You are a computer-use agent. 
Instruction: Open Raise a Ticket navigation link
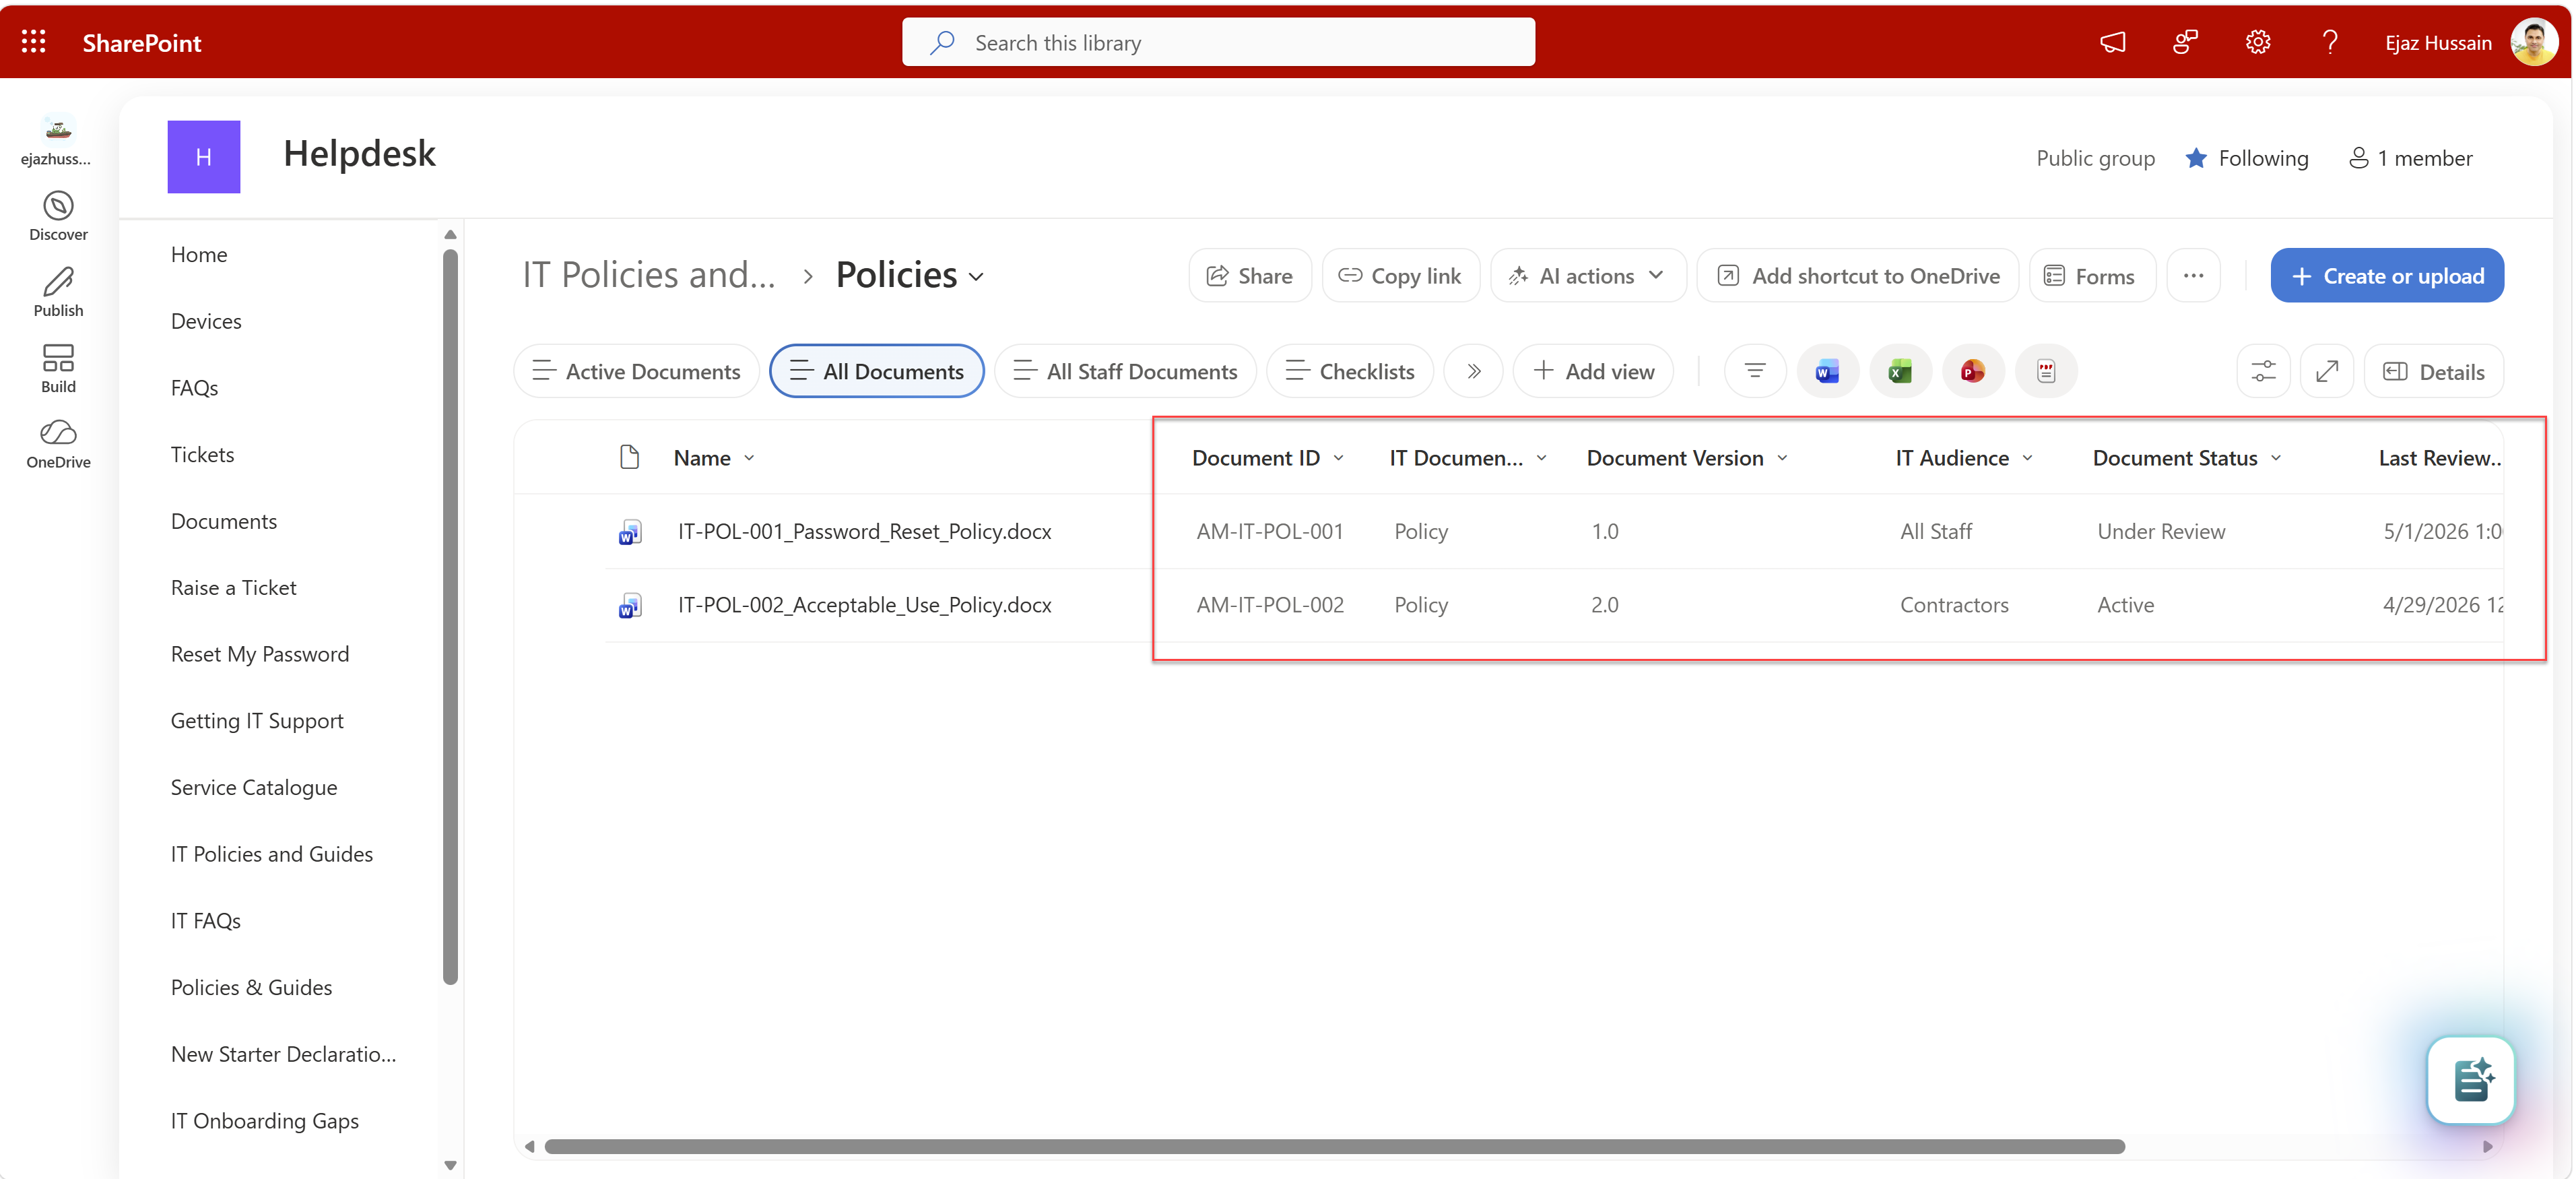pyautogui.click(x=233, y=587)
